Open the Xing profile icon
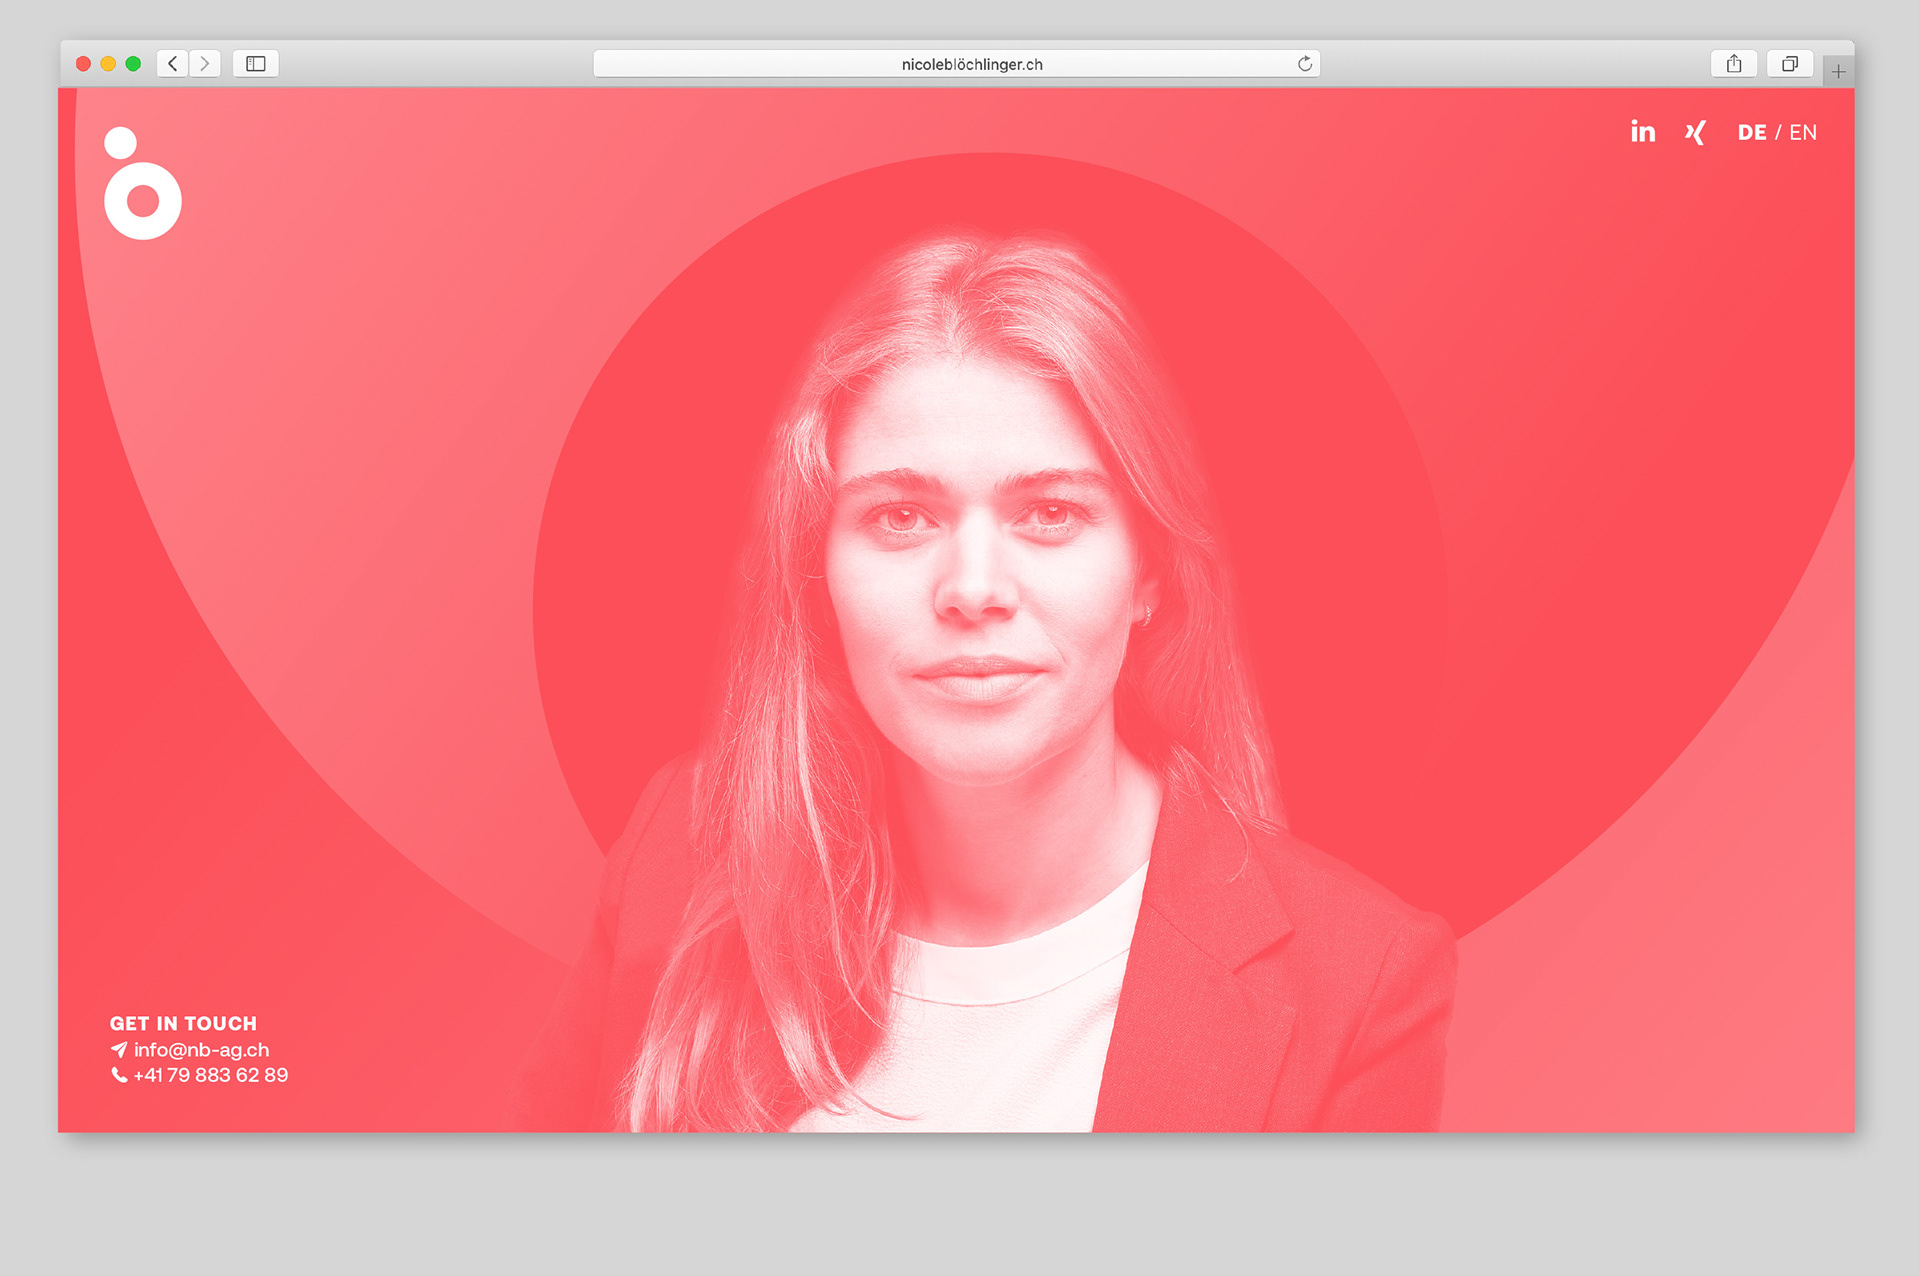Viewport: 1920px width, 1276px height. pos(1694,132)
